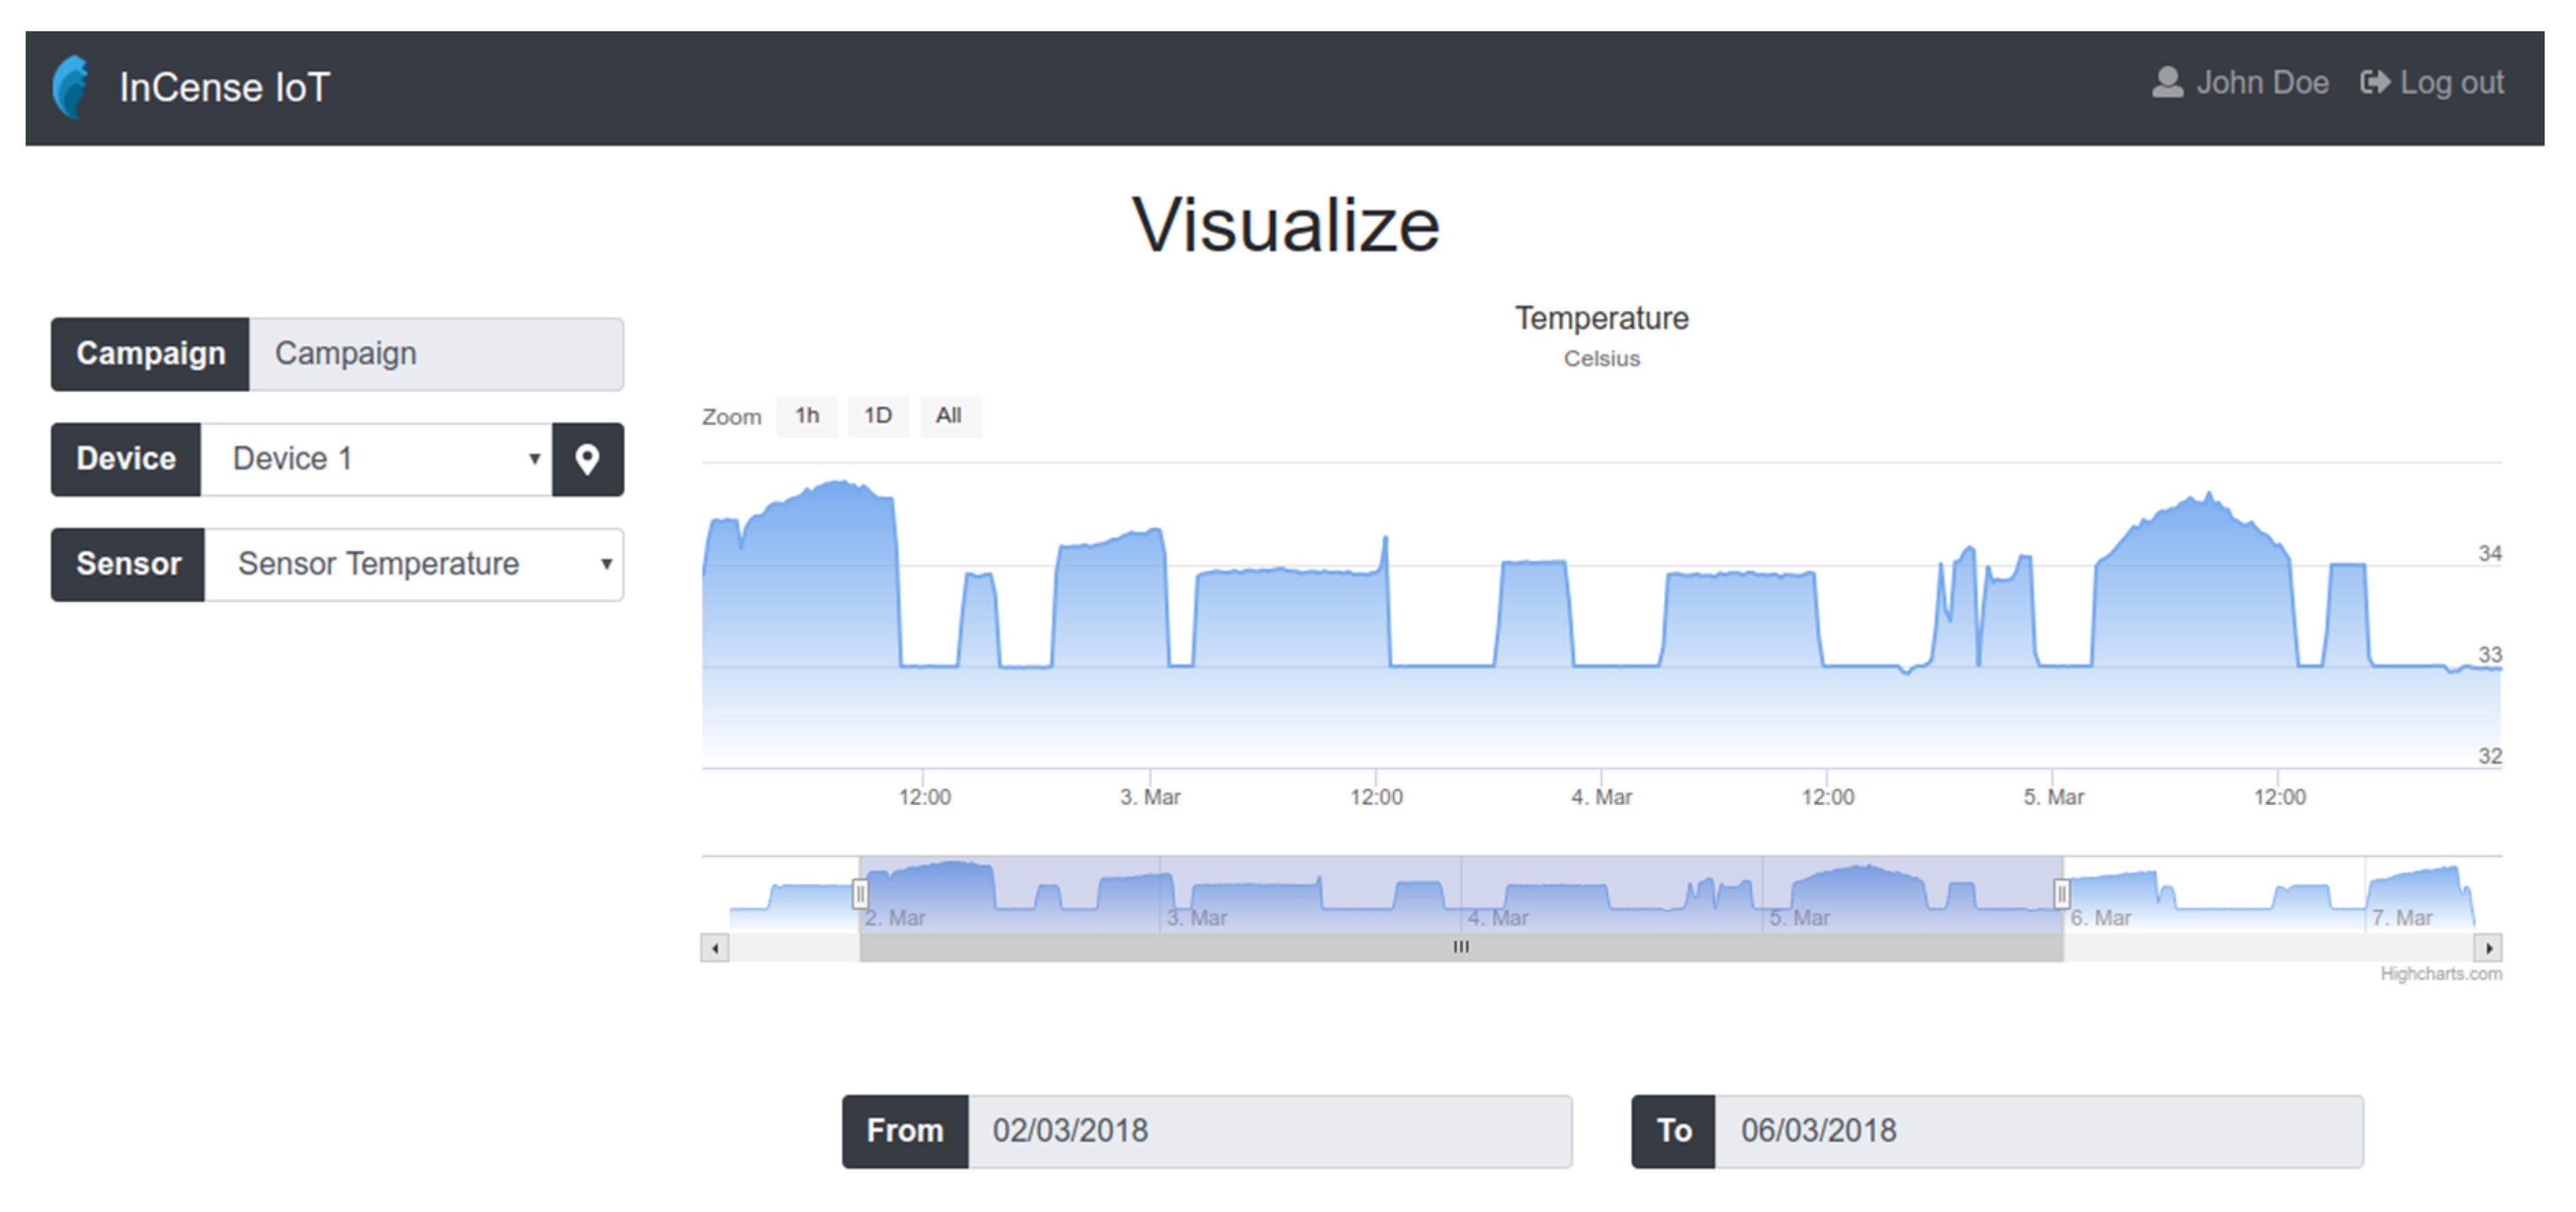Viewport: 2576px width, 1212px height.
Task: Click the 34 y-axis value
Action: click(2489, 553)
